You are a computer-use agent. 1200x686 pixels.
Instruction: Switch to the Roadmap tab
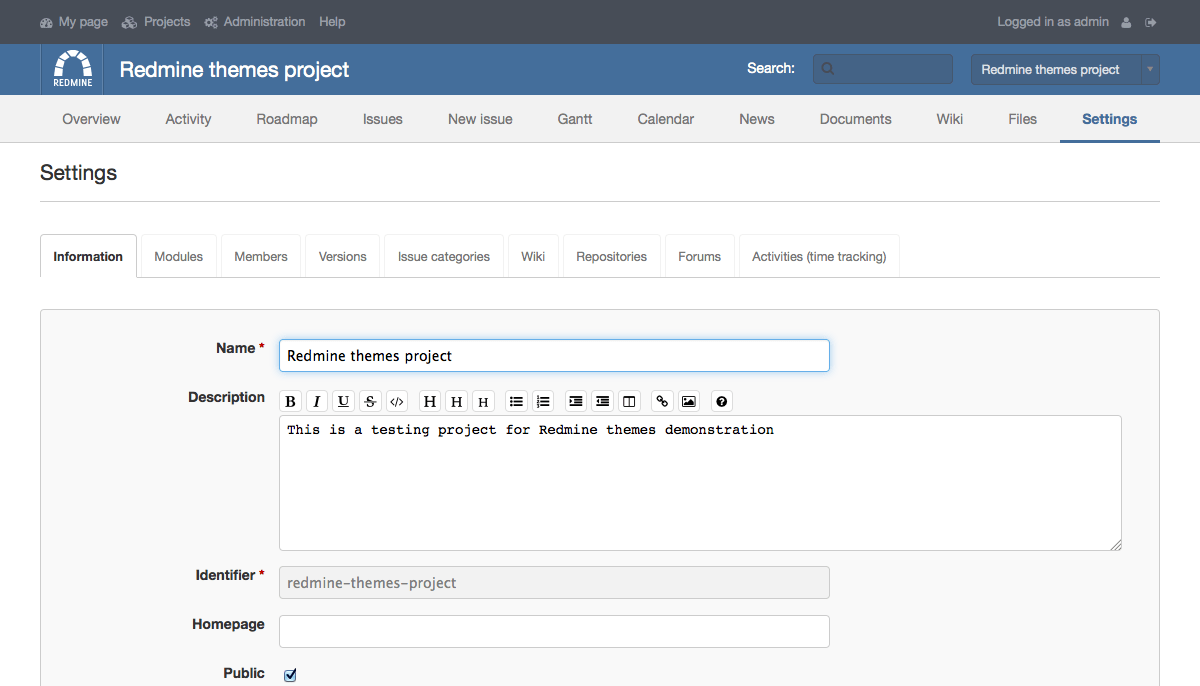click(x=287, y=119)
